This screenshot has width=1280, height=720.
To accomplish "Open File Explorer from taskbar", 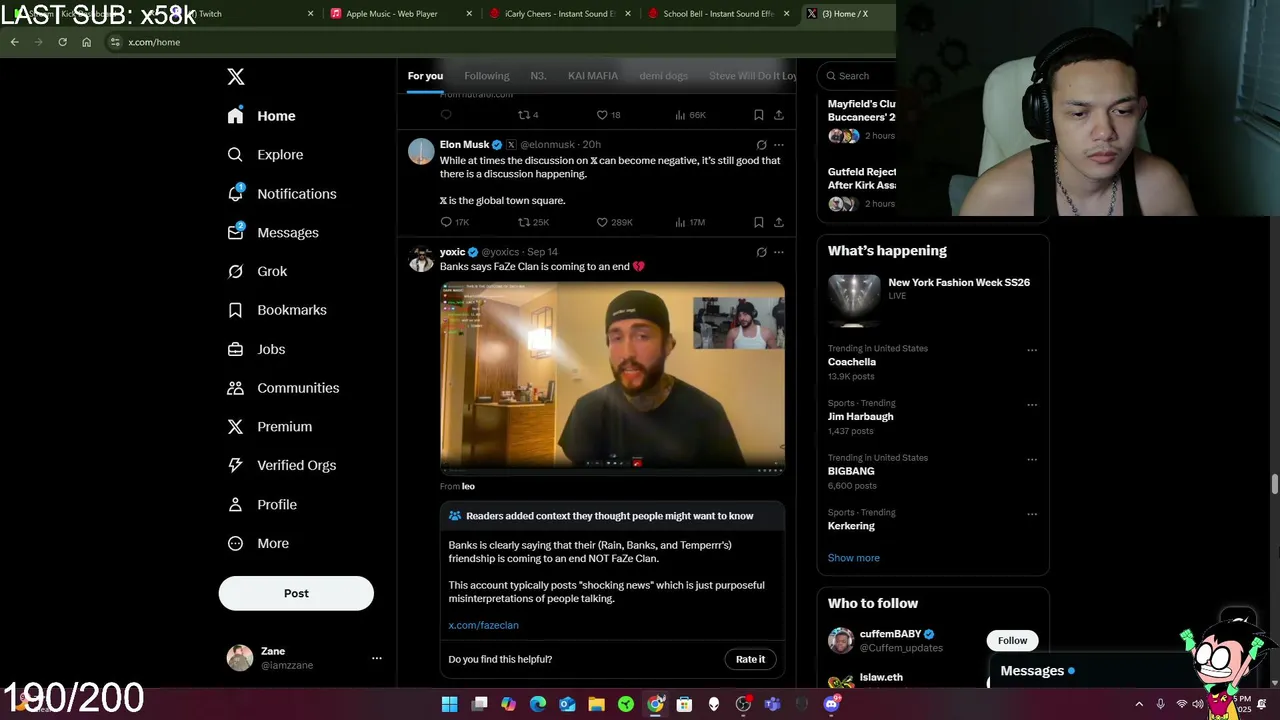I will (x=596, y=704).
